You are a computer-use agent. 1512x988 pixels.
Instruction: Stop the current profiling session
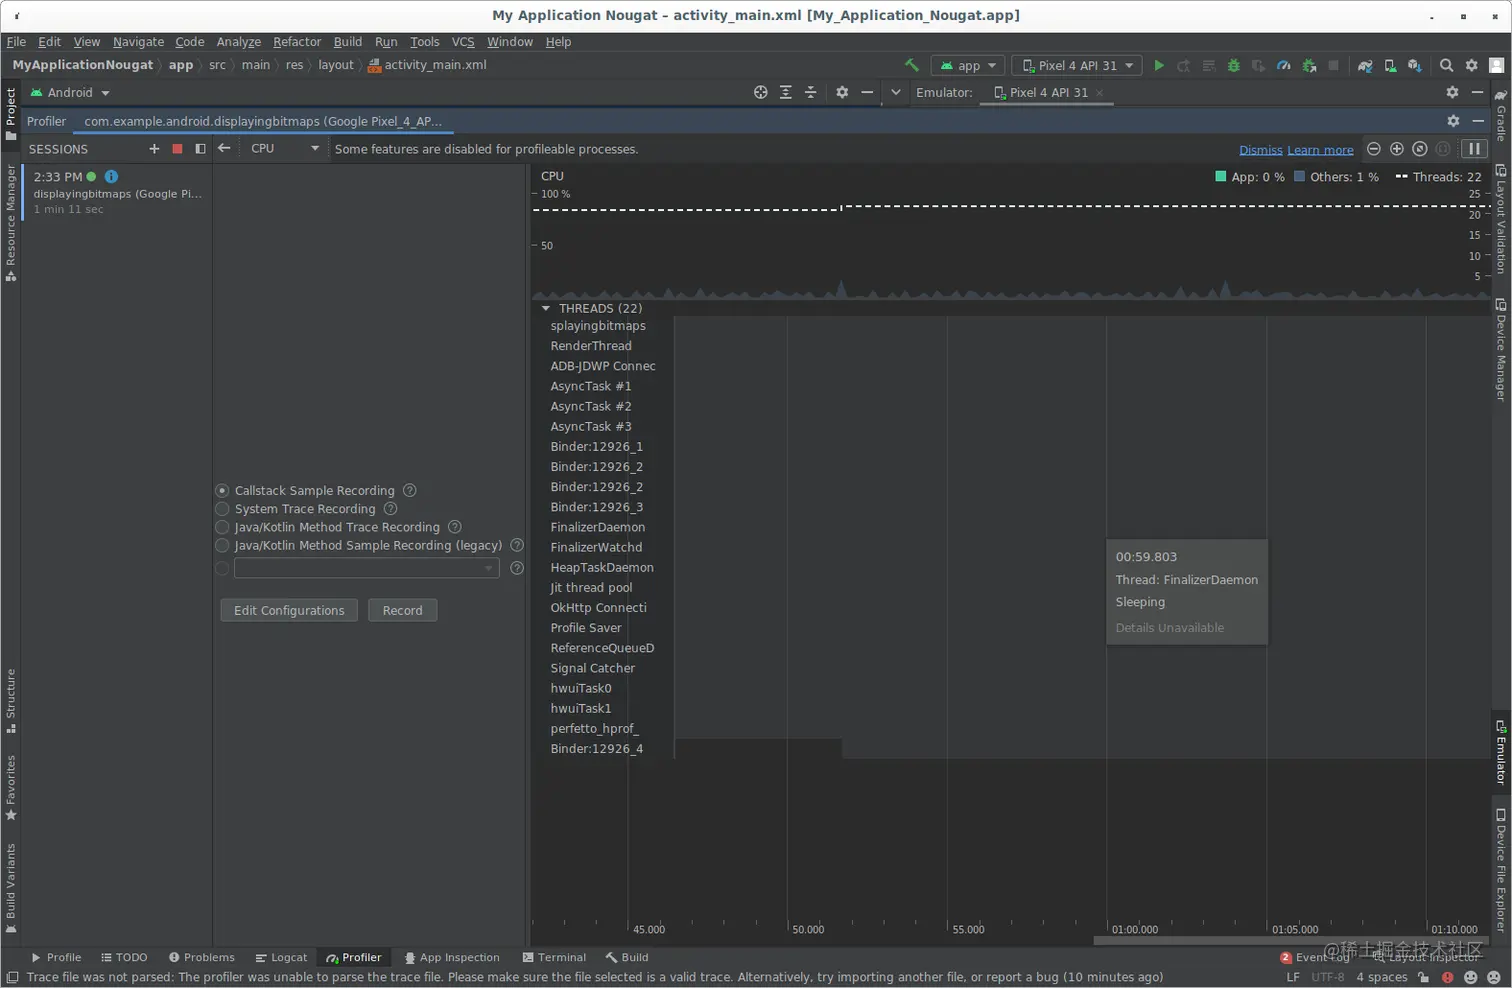pyautogui.click(x=177, y=149)
